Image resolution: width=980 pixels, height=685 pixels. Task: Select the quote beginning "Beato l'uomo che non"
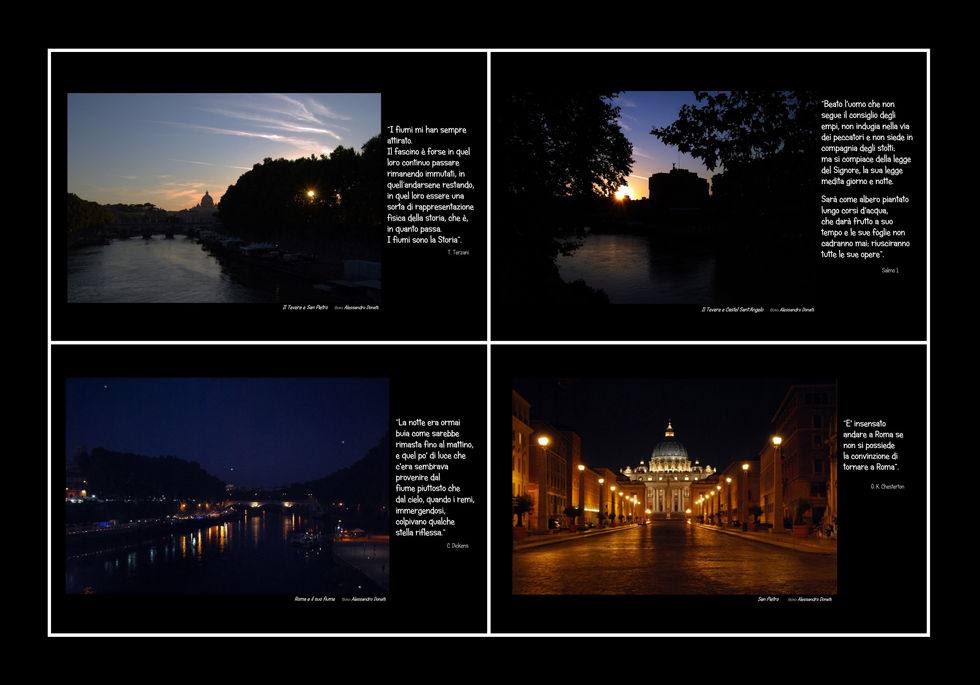click(866, 142)
